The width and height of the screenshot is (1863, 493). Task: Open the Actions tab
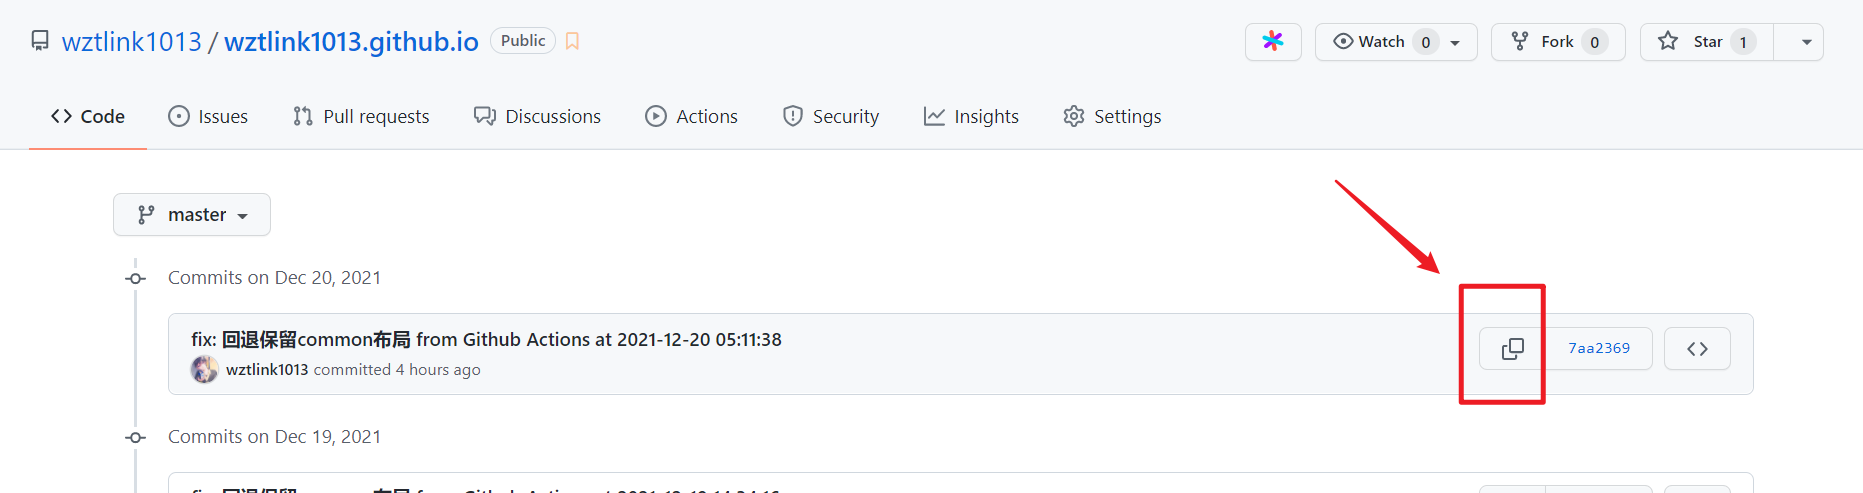tap(692, 117)
